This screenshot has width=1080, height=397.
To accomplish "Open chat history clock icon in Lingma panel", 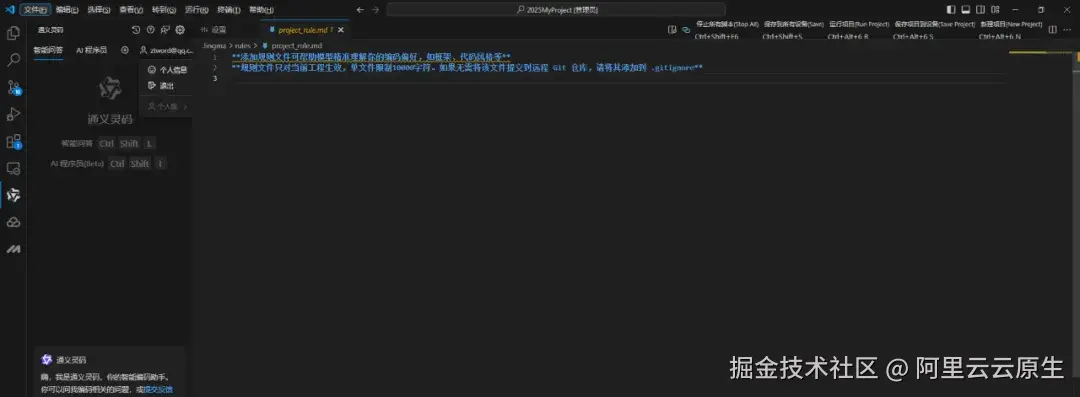I will click(136, 30).
